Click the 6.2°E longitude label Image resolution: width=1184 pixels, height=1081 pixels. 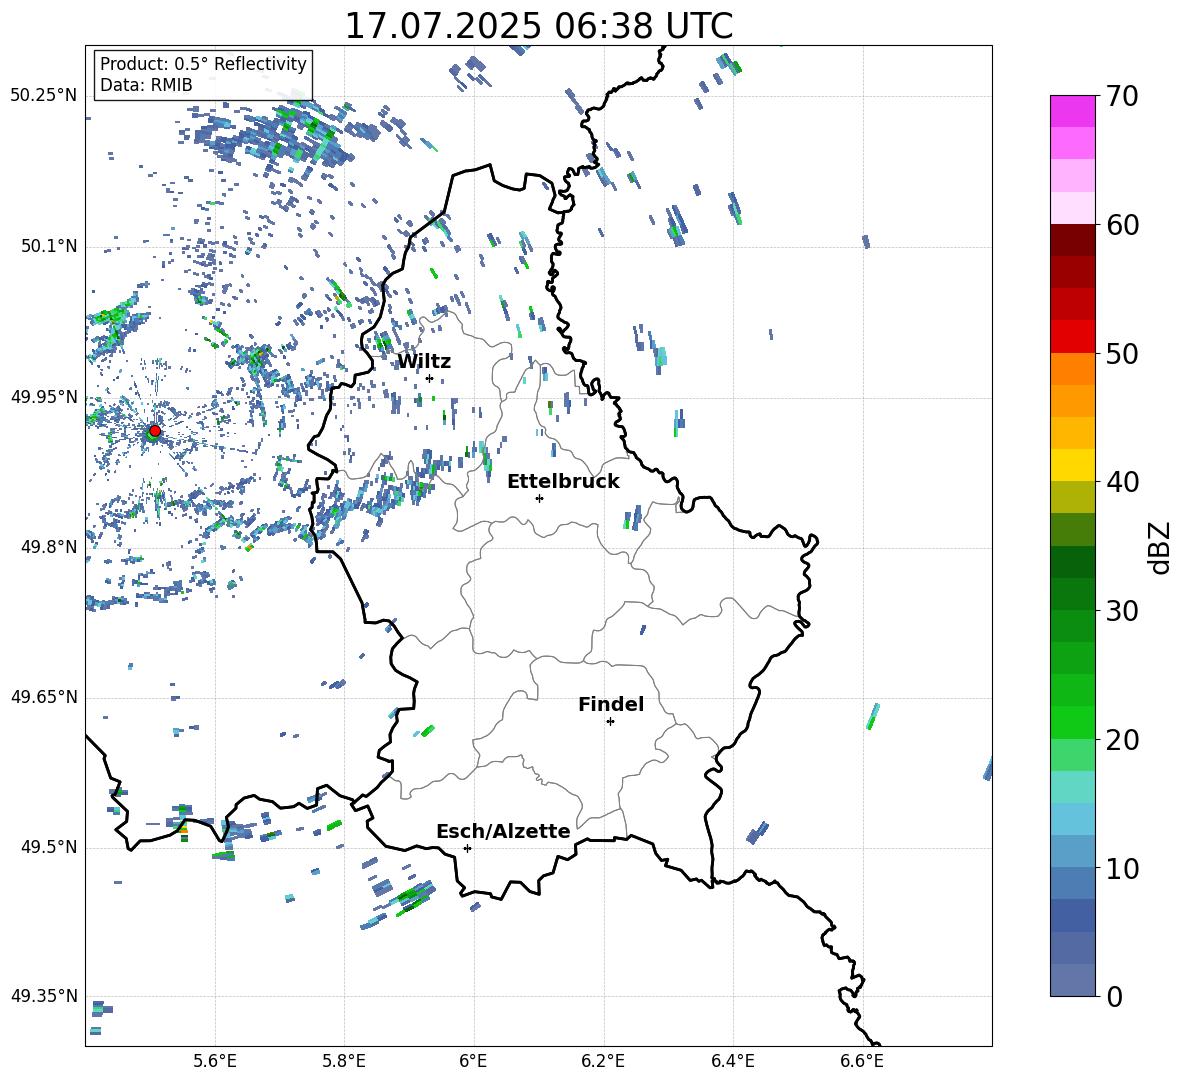[x=603, y=1061]
